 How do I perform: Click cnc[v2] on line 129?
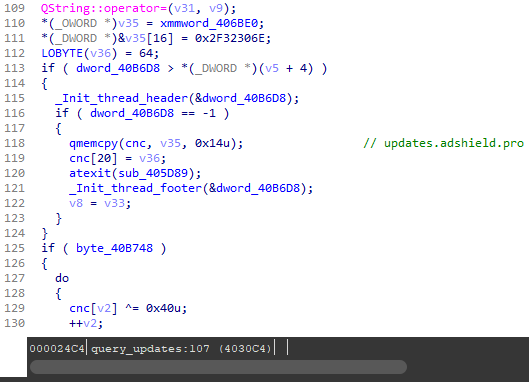point(93,308)
